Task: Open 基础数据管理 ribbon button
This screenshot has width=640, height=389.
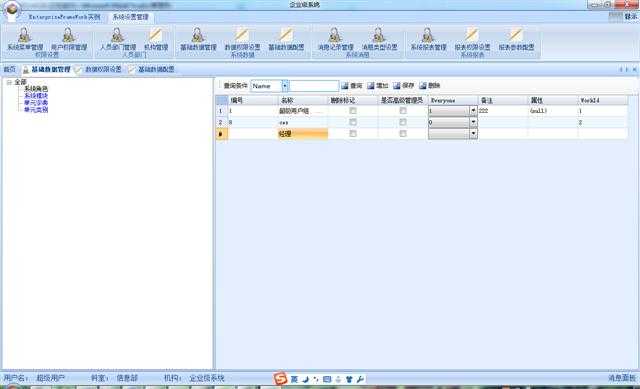Action: click(x=198, y=40)
